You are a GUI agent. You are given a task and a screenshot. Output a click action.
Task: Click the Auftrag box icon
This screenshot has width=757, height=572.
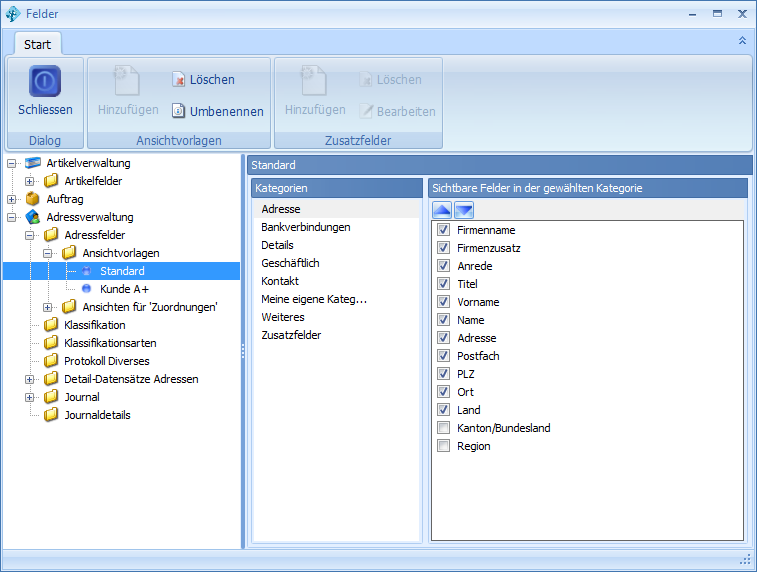pyautogui.click(x=32, y=198)
